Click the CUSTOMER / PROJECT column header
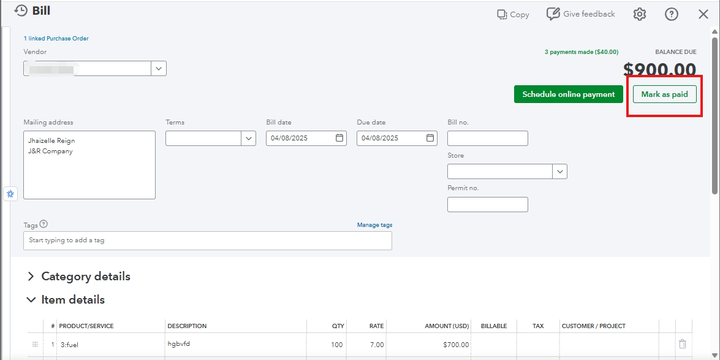 (593, 326)
